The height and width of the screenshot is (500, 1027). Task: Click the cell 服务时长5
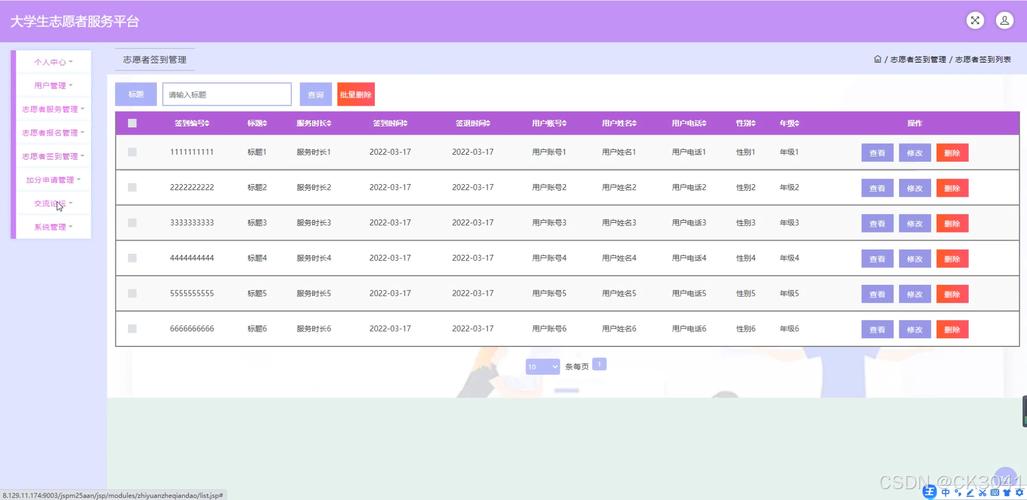pos(314,294)
